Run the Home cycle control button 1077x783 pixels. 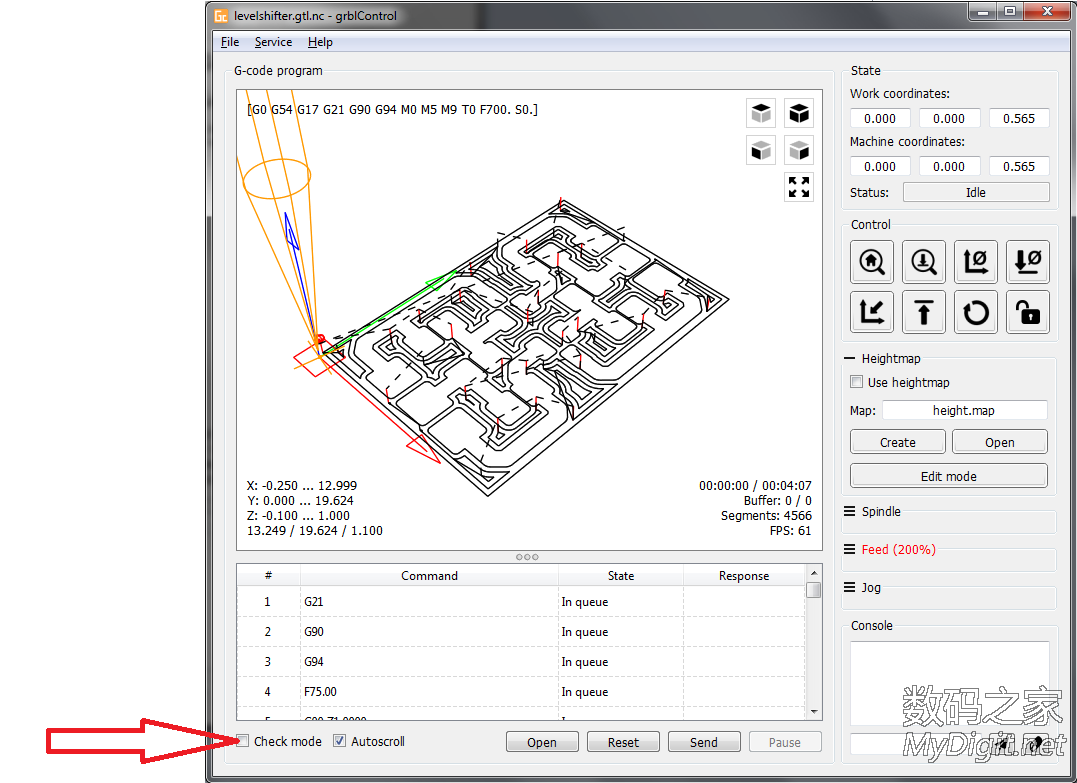click(x=872, y=262)
